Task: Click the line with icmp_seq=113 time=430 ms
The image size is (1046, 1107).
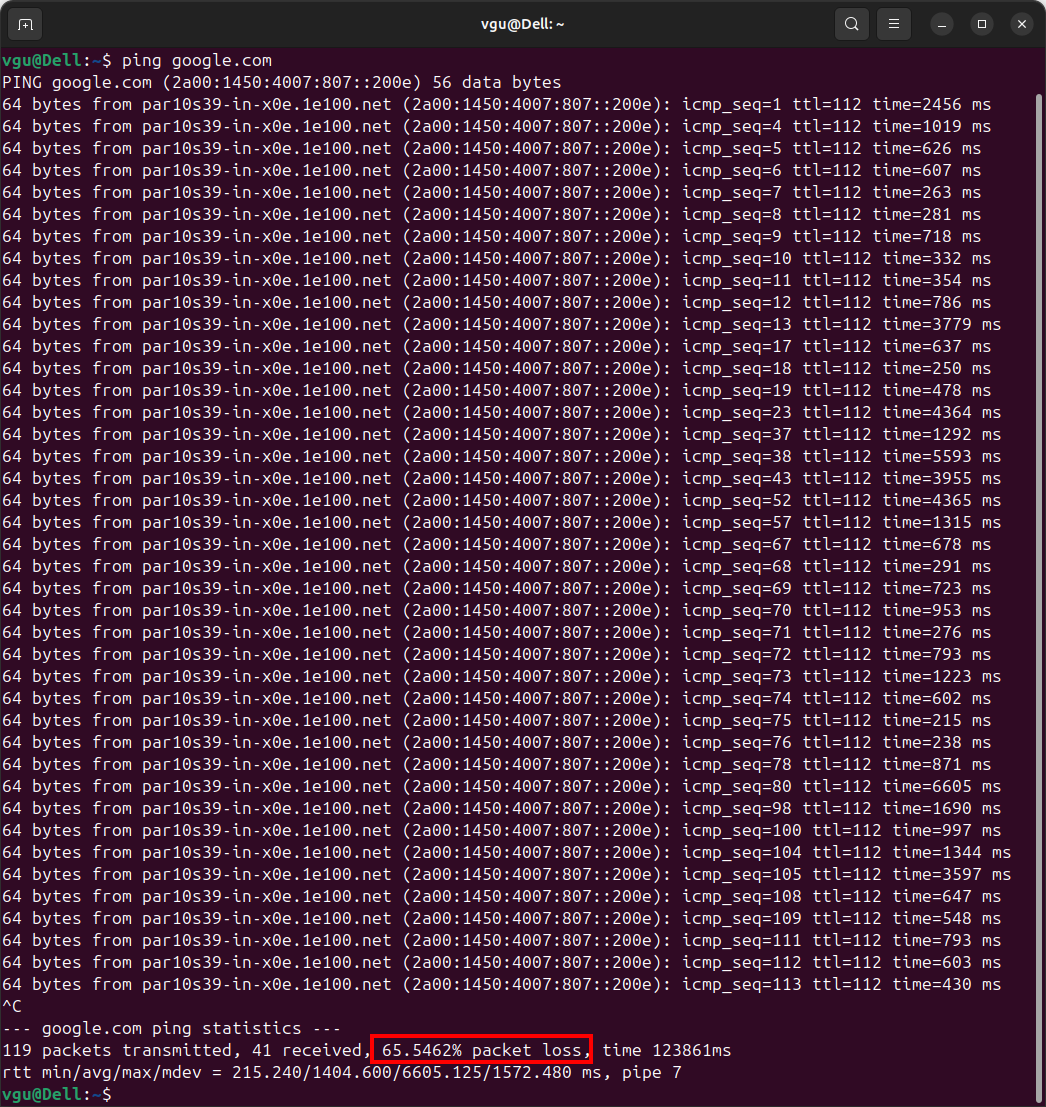Action: 501,984
